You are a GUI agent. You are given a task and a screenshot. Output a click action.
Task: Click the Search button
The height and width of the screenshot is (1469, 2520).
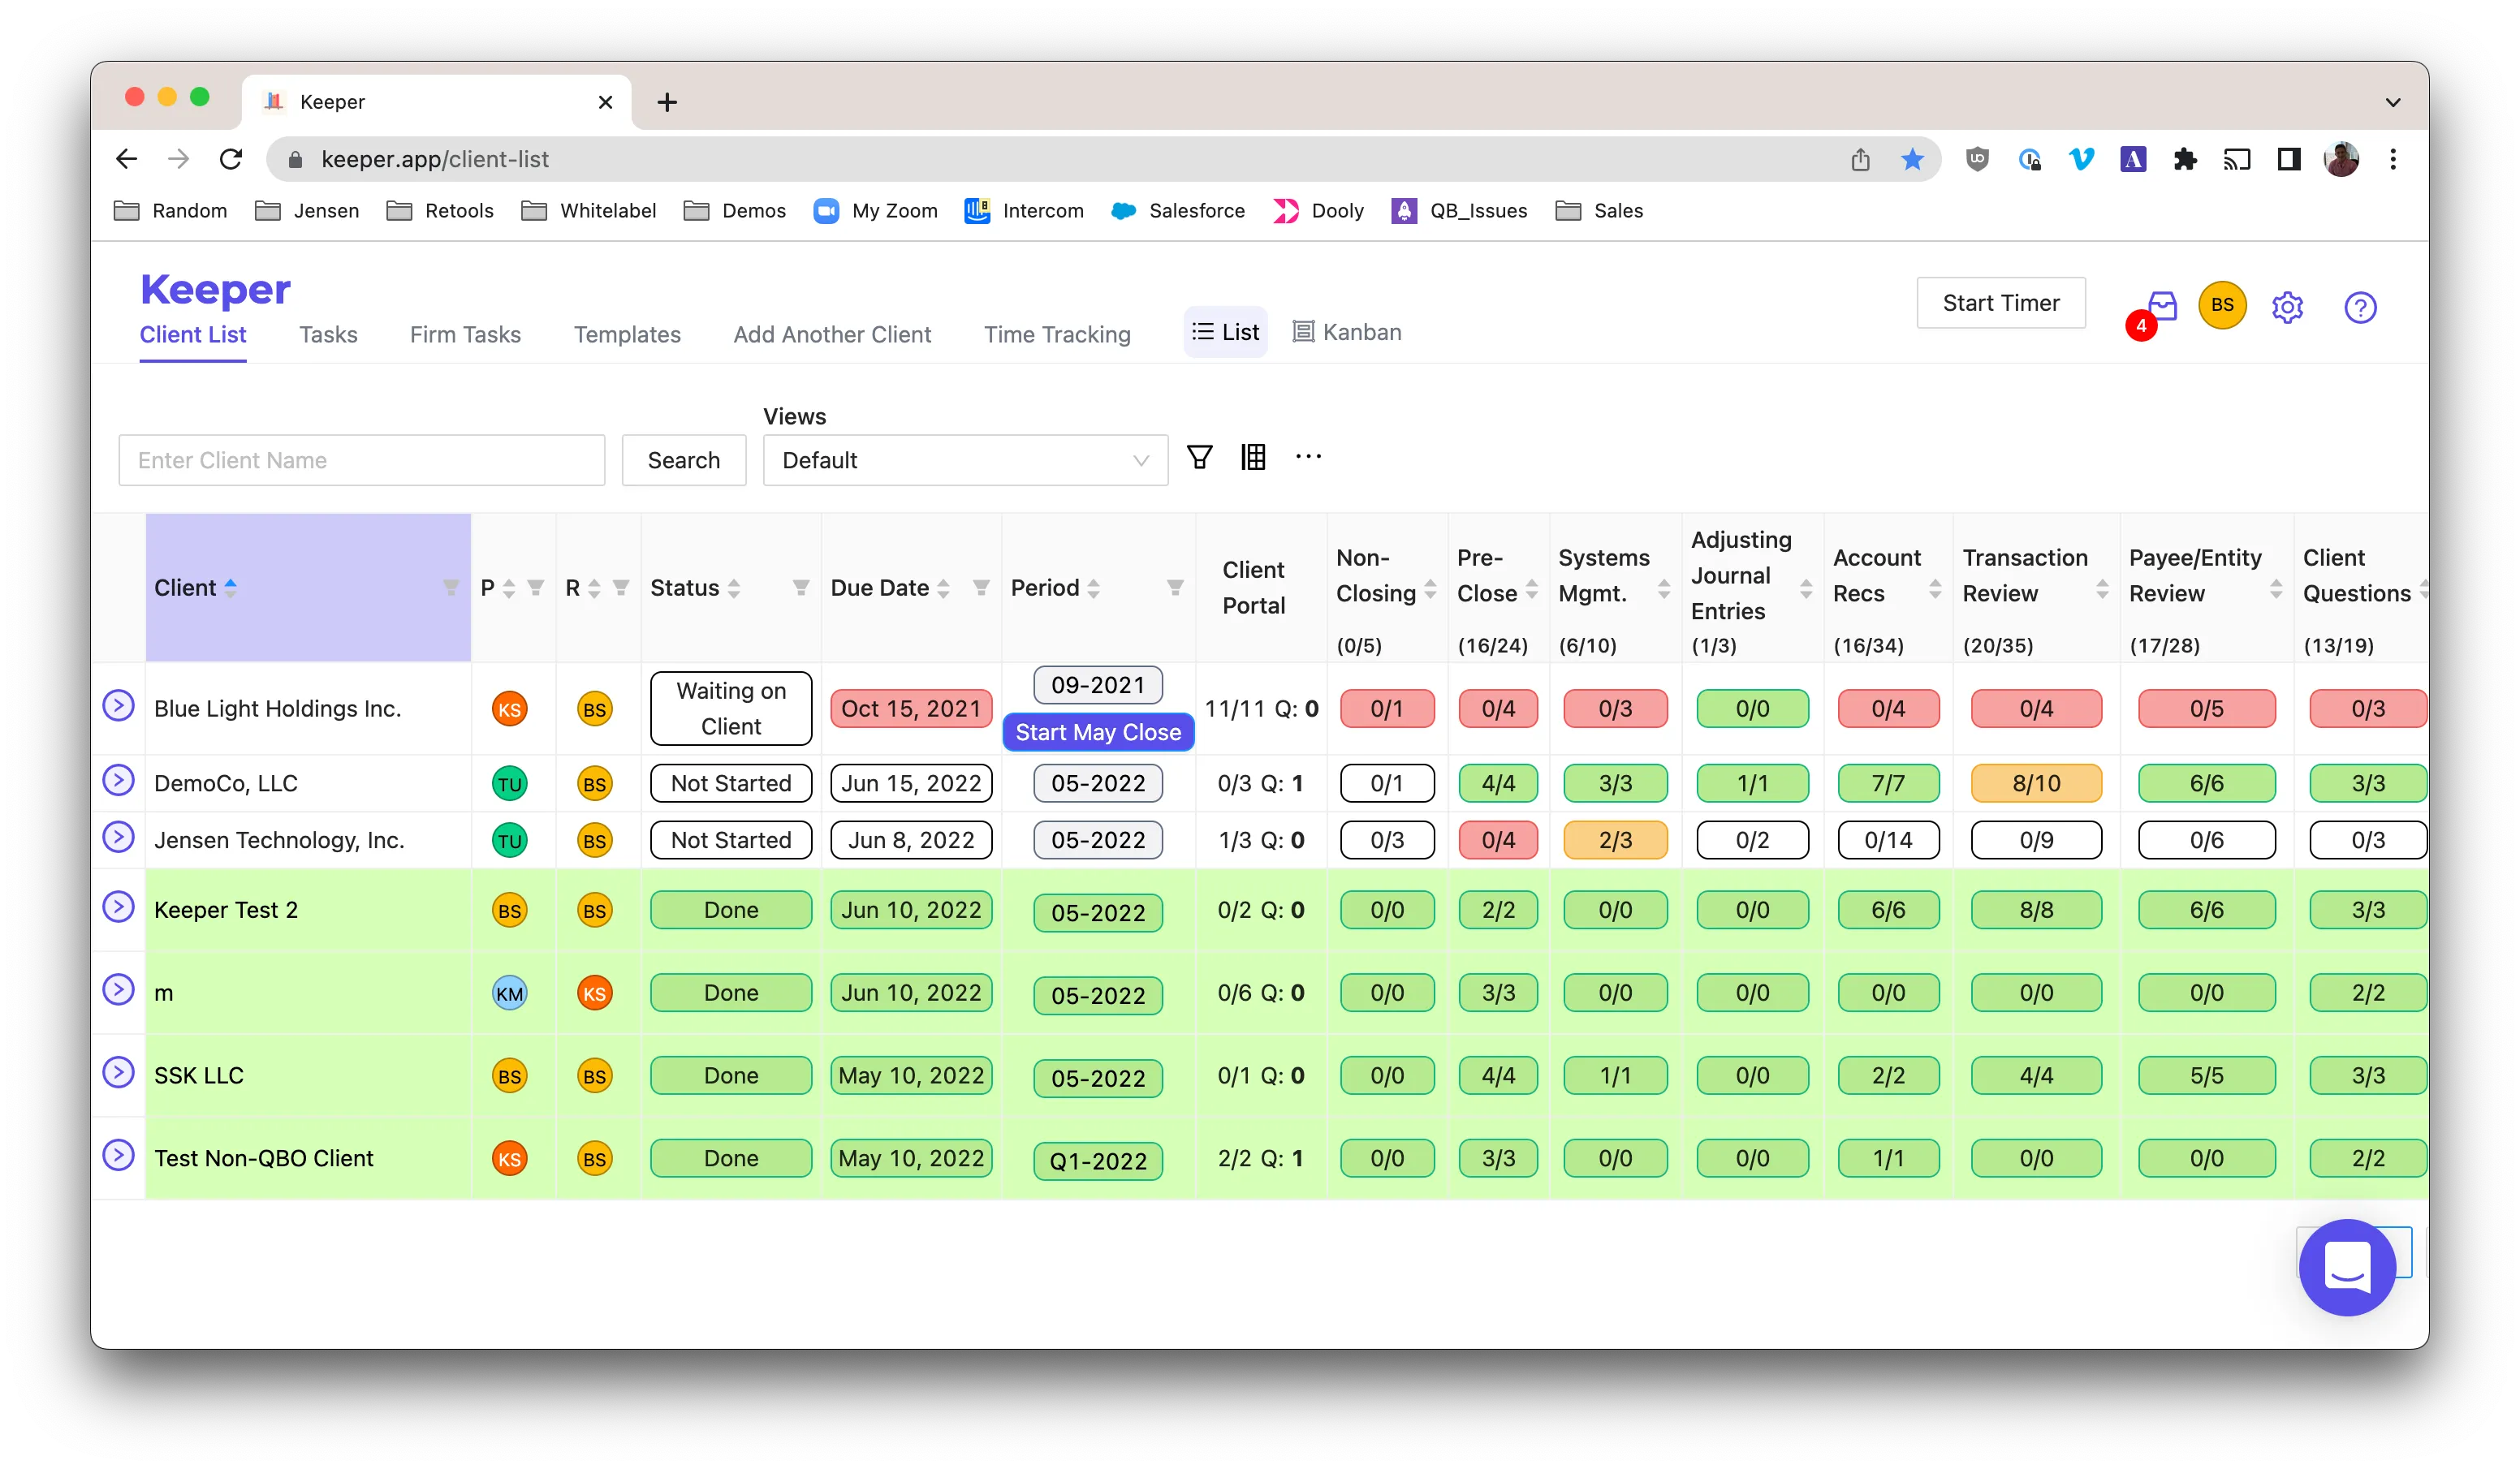tap(684, 460)
